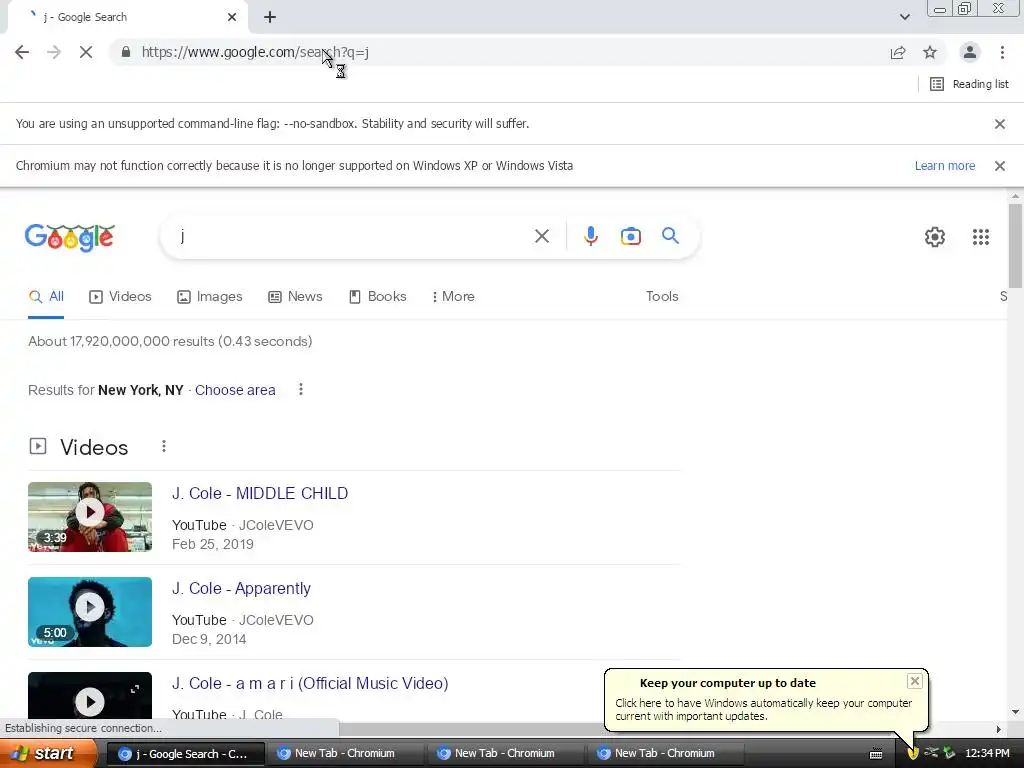1024x768 pixels.
Task: Open the three-dot menu beside Videos heading
Action: [163, 447]
